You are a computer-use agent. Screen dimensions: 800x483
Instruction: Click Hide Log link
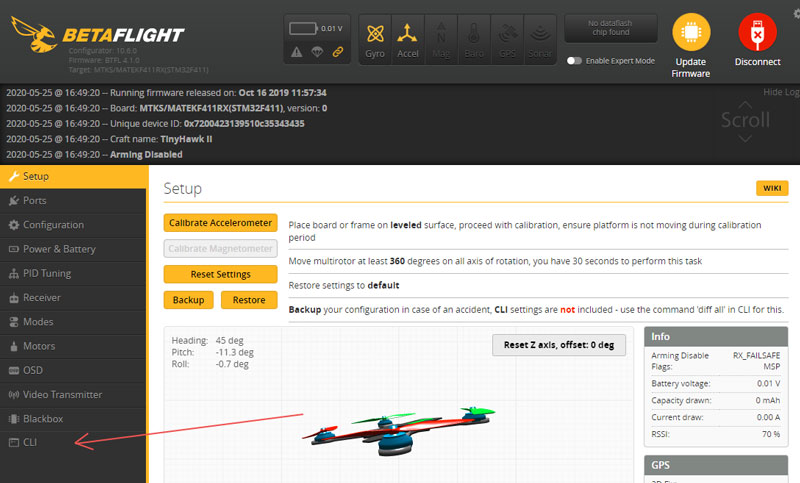click(781, 92)
